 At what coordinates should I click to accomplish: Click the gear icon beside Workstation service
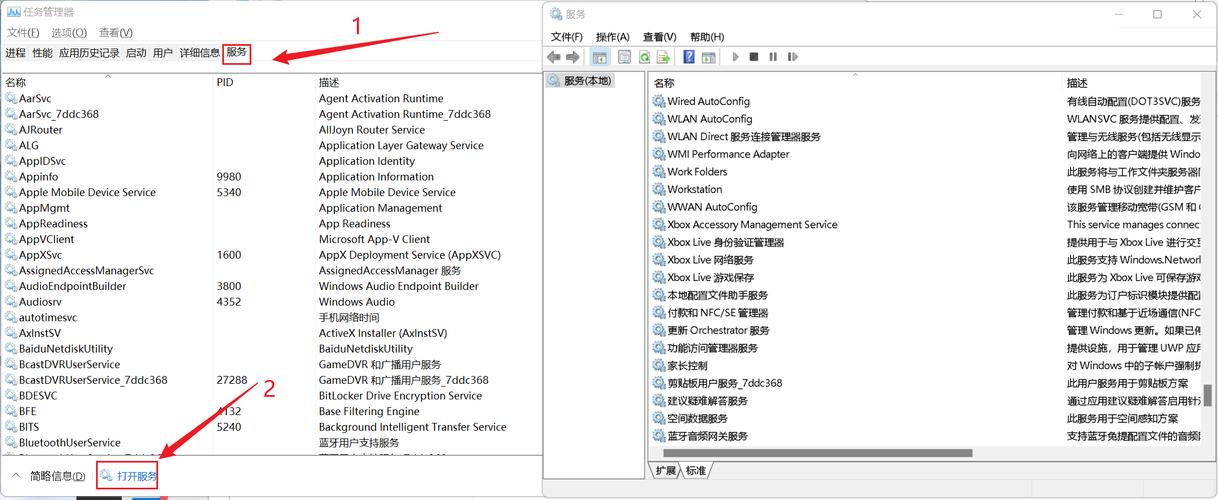pos(659,189)
